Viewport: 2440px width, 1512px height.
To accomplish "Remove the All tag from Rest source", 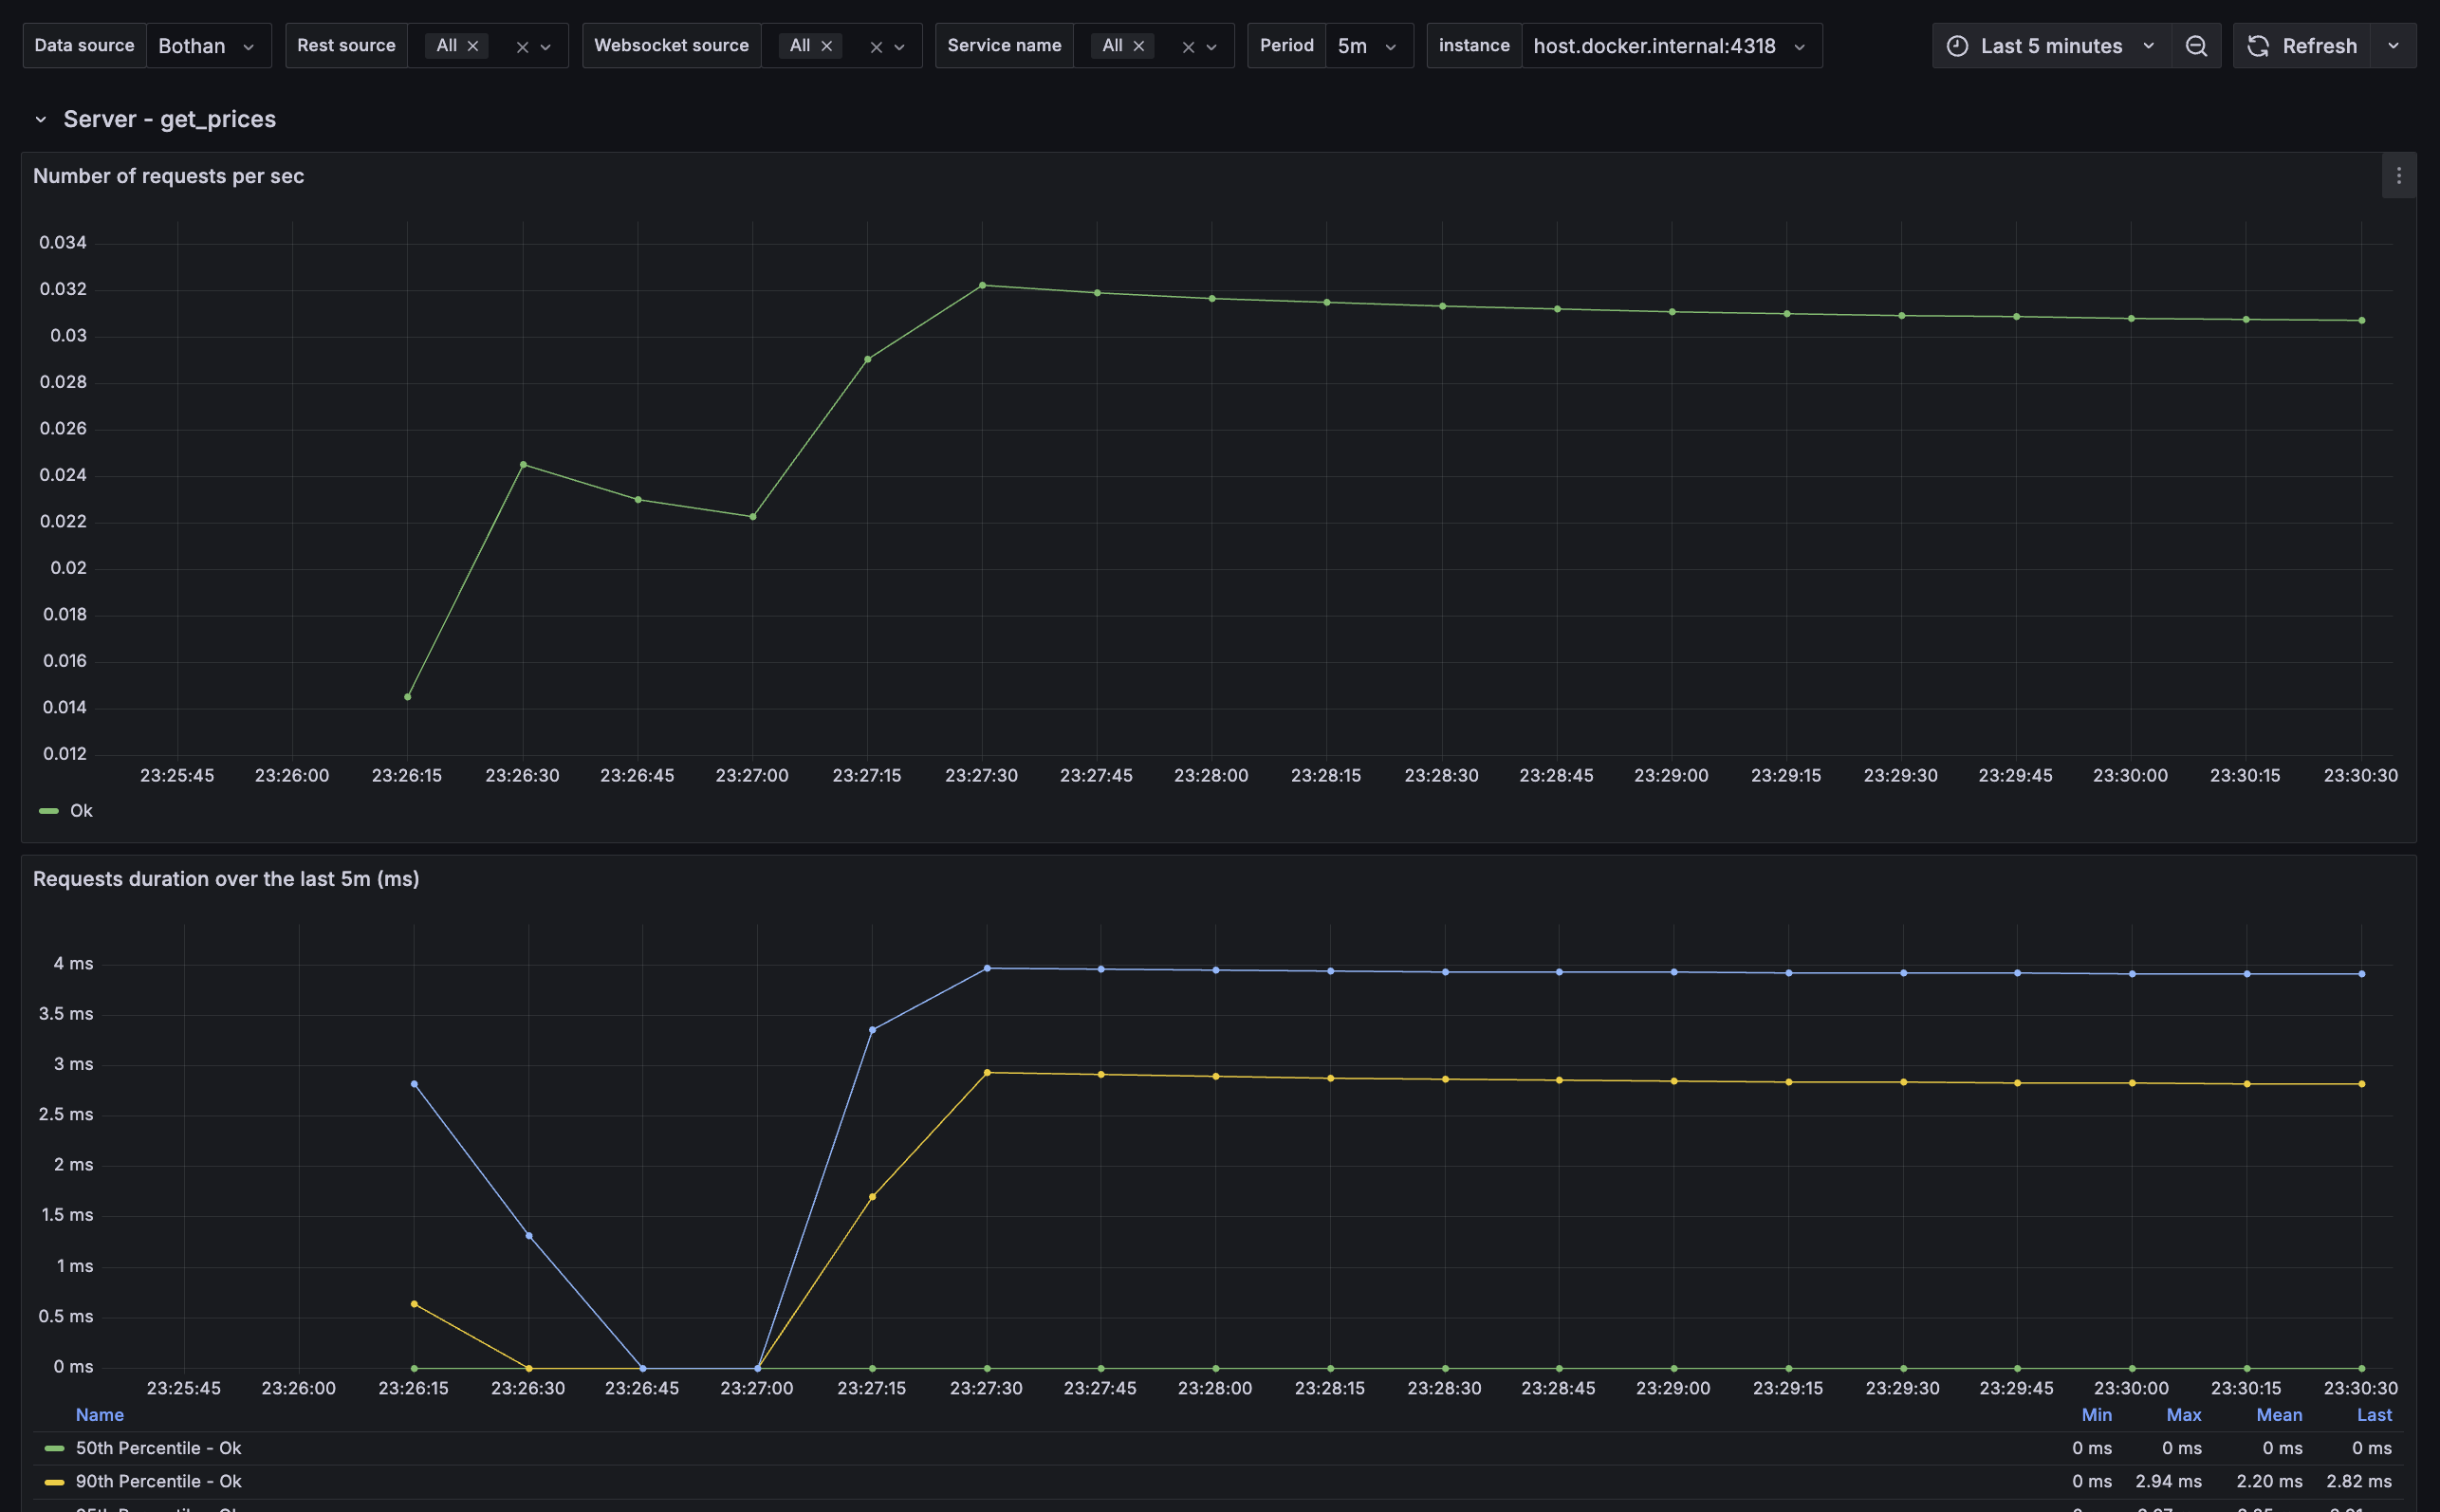I will (x=473, y=46).
